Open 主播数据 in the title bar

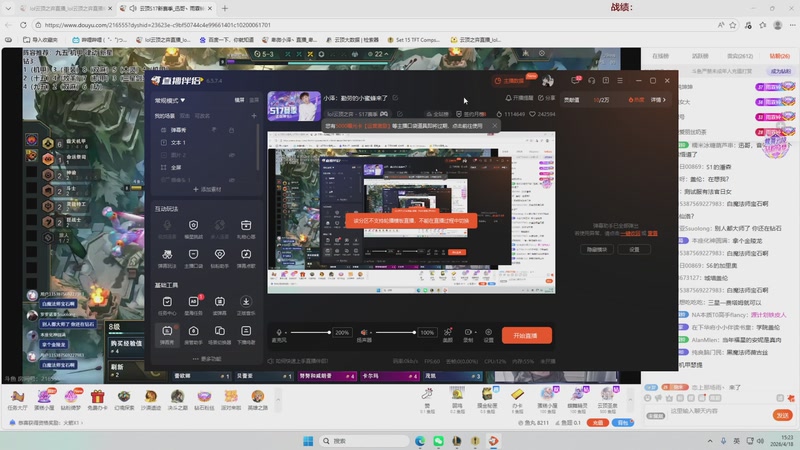click(510, 81)
